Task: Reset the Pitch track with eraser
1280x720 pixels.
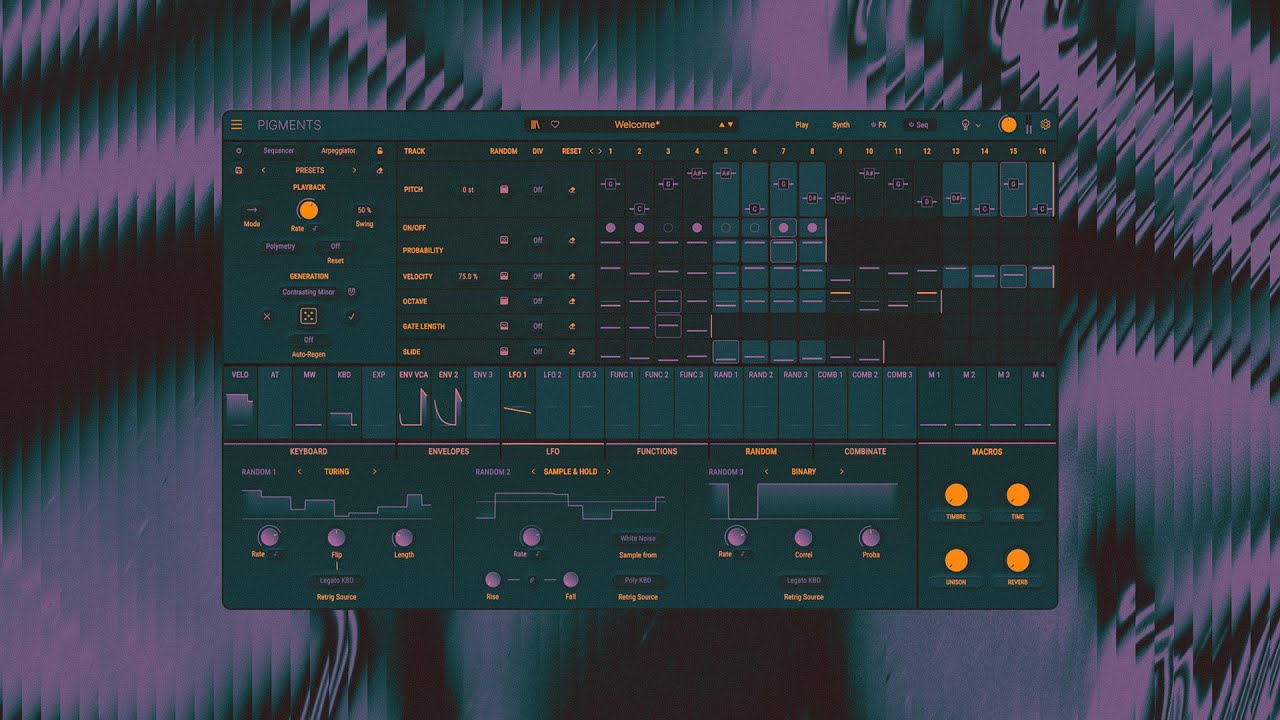Action: pos(572,189)
